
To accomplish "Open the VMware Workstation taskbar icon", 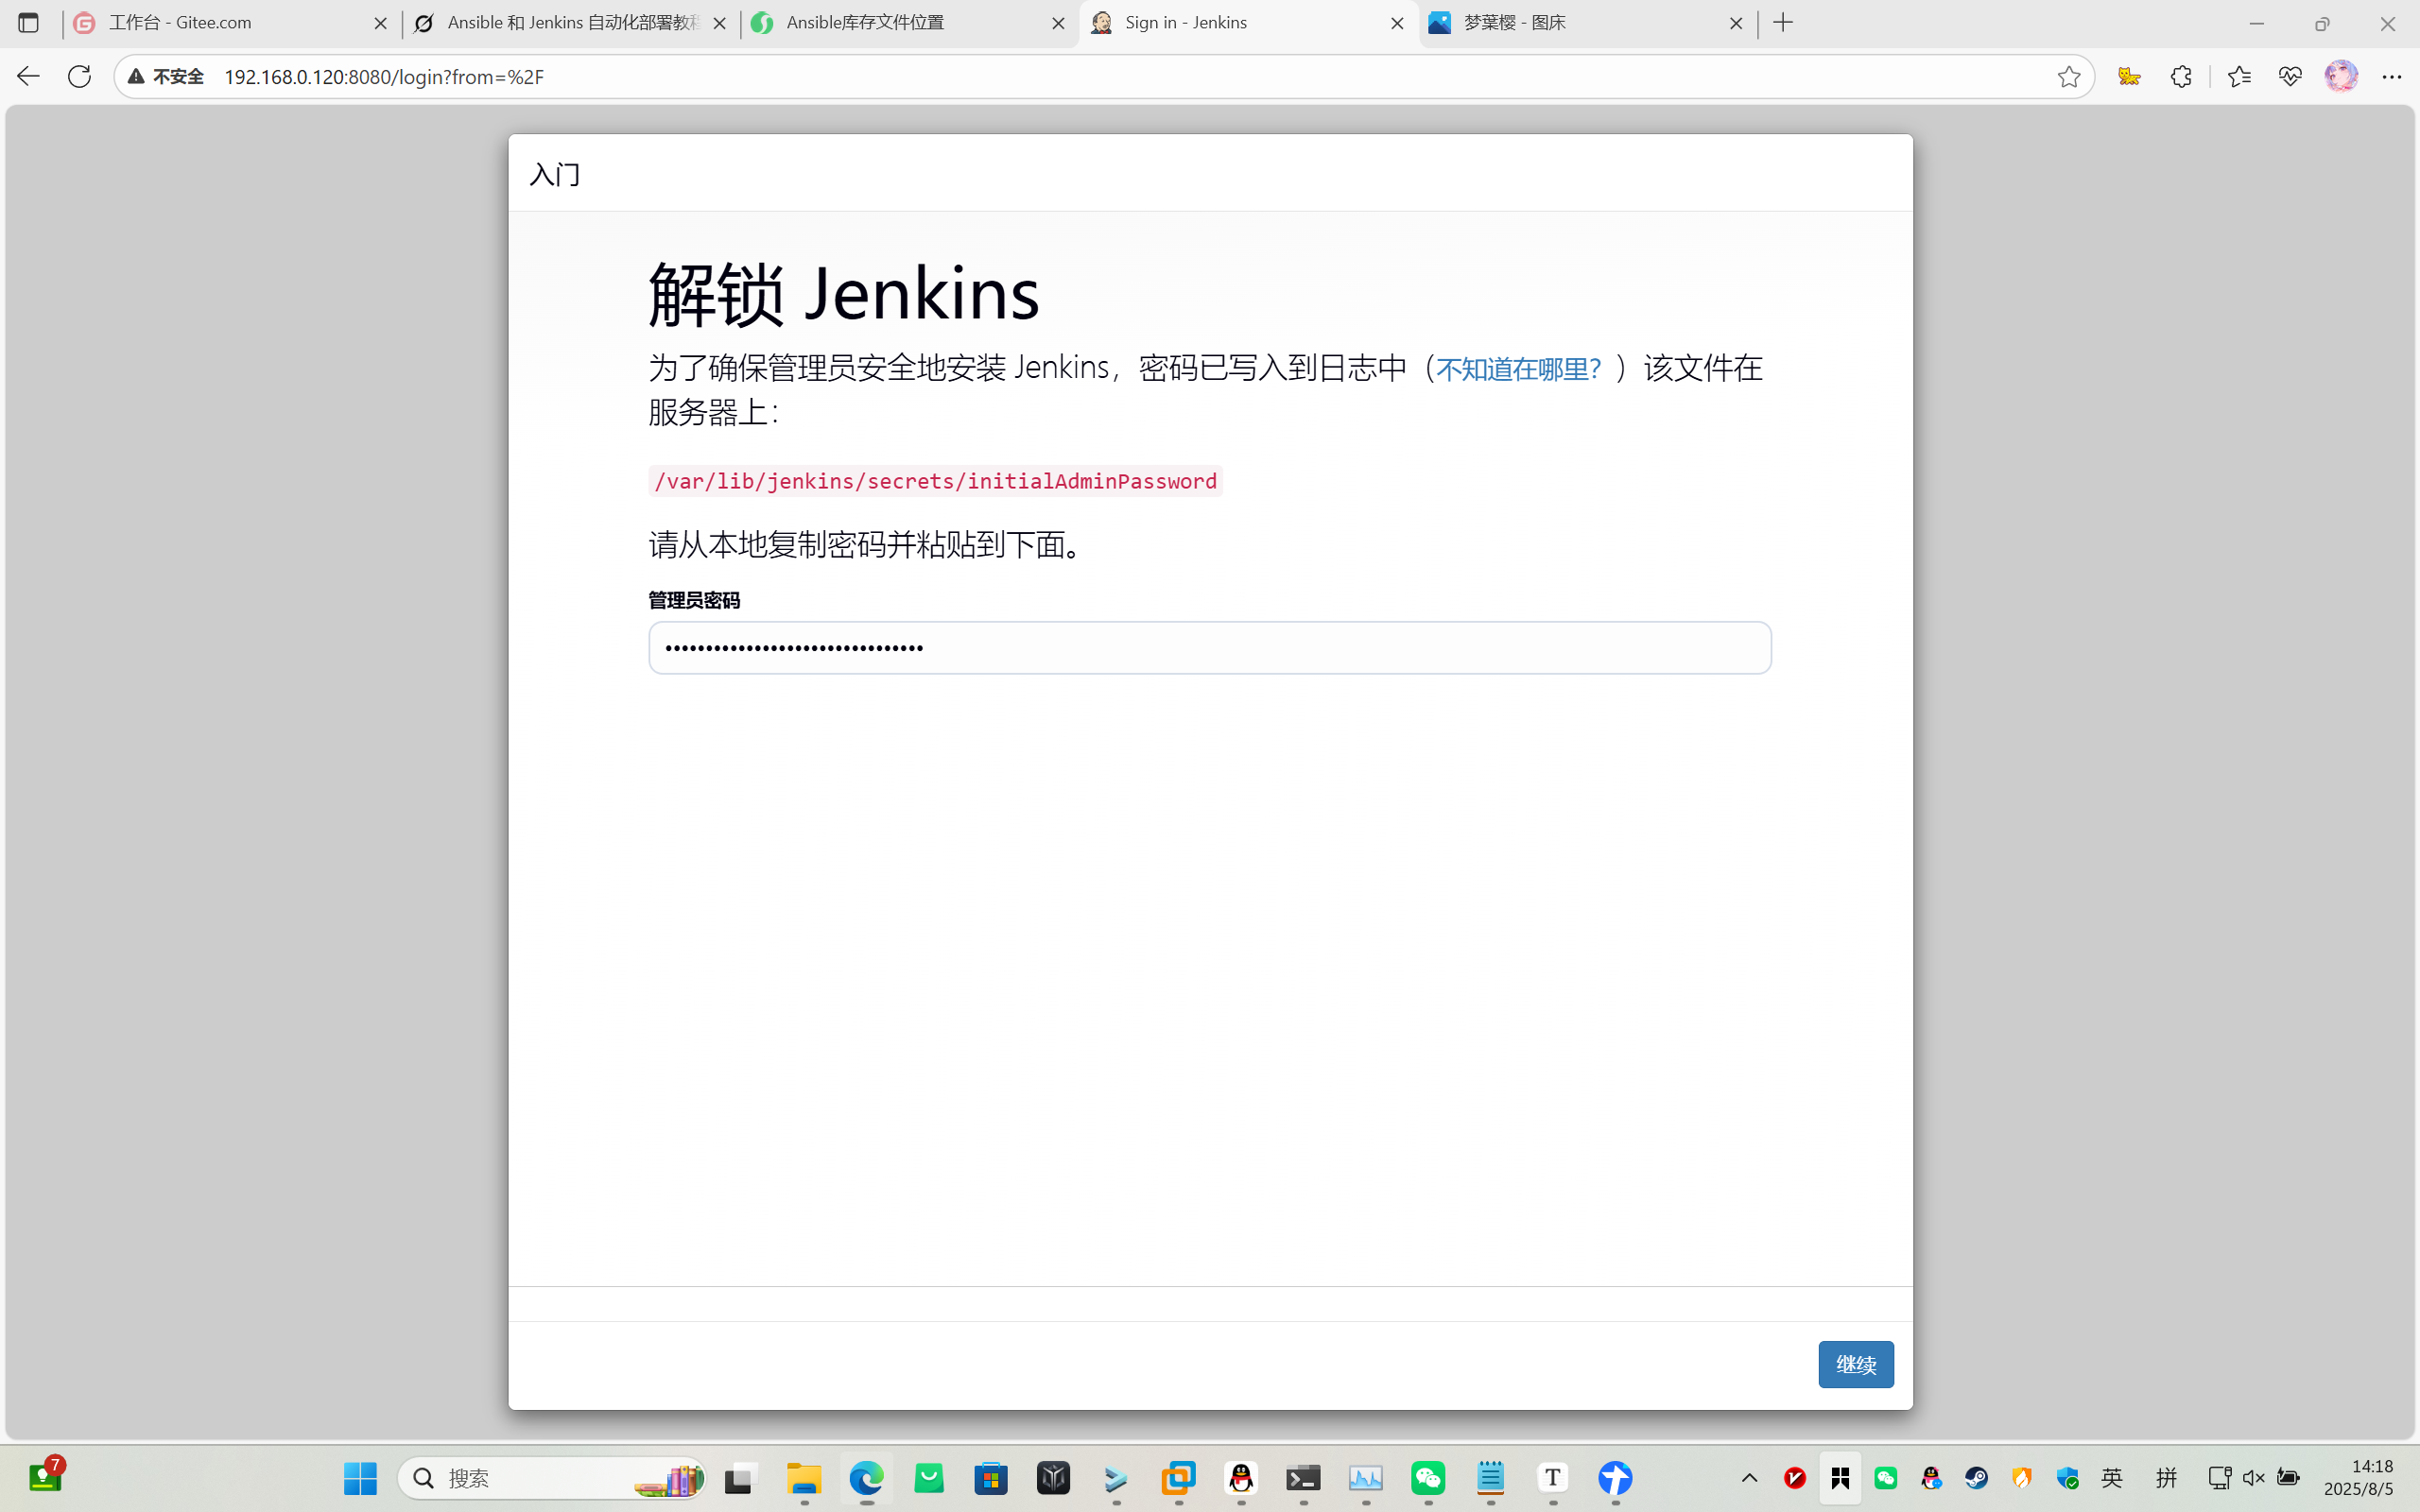I will [1178, 1478].
